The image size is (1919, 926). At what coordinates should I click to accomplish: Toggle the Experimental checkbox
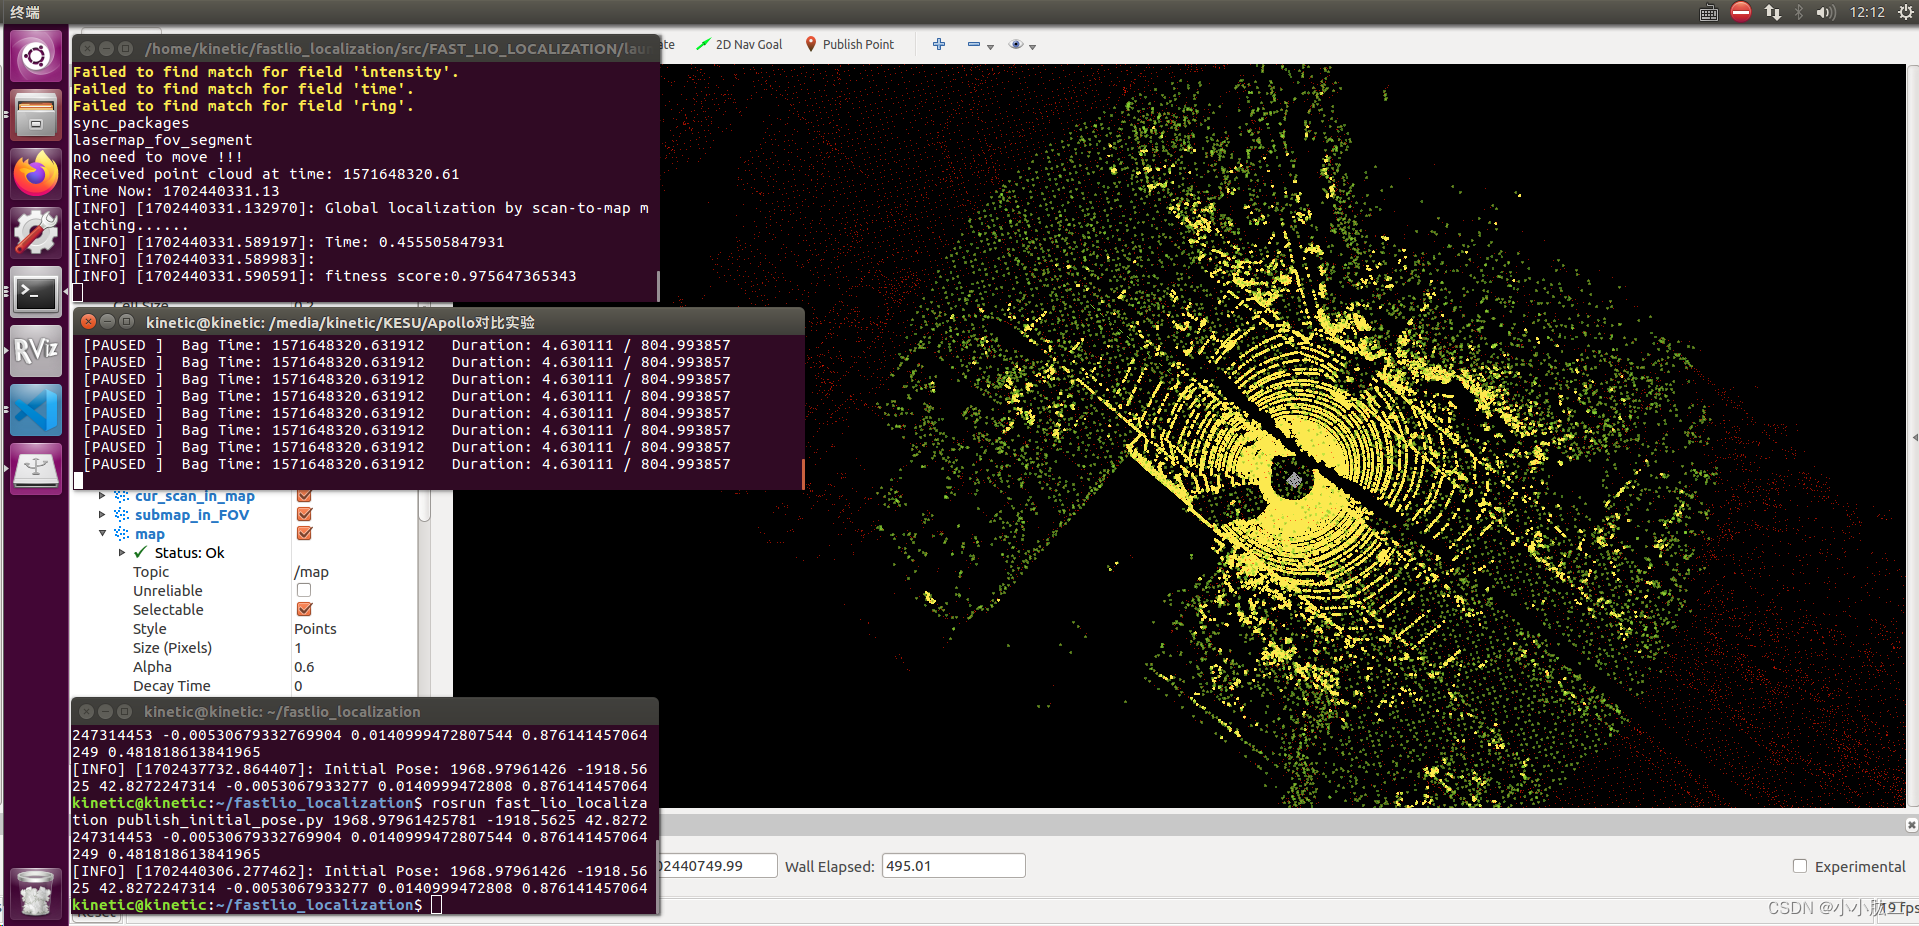(x=1800, y=866)
